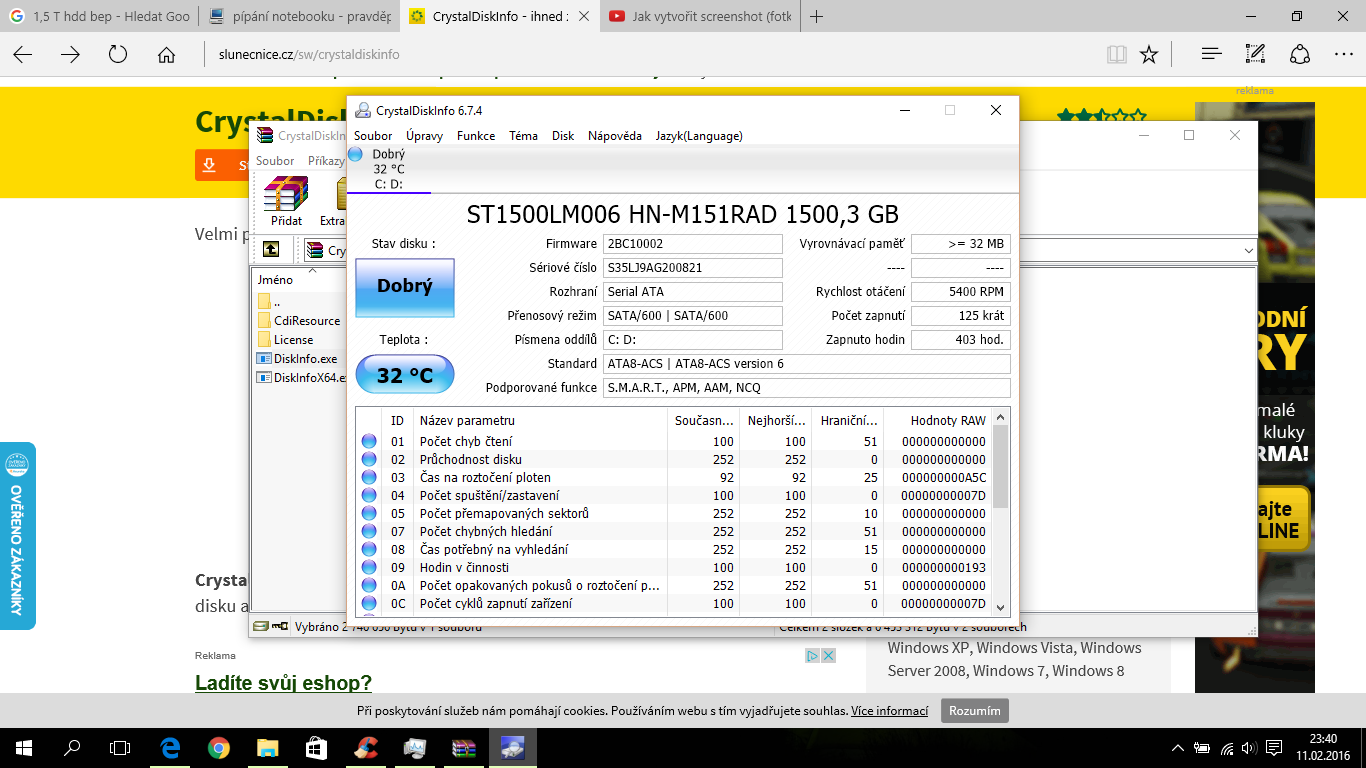The height and width of the screenshot is (768, 1366).
Task: Click the status orb for Počet chybných hledání
Action: click(369, 531)
